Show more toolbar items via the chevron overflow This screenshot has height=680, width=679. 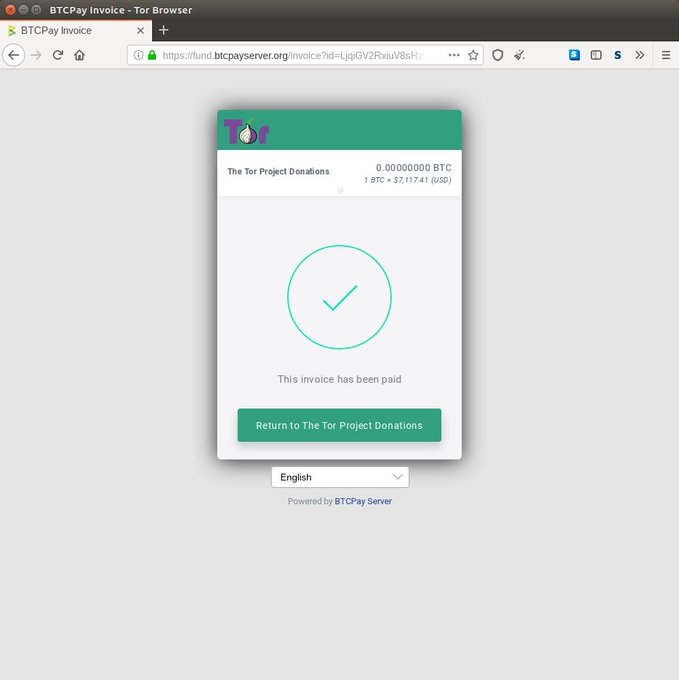[639, 55]
